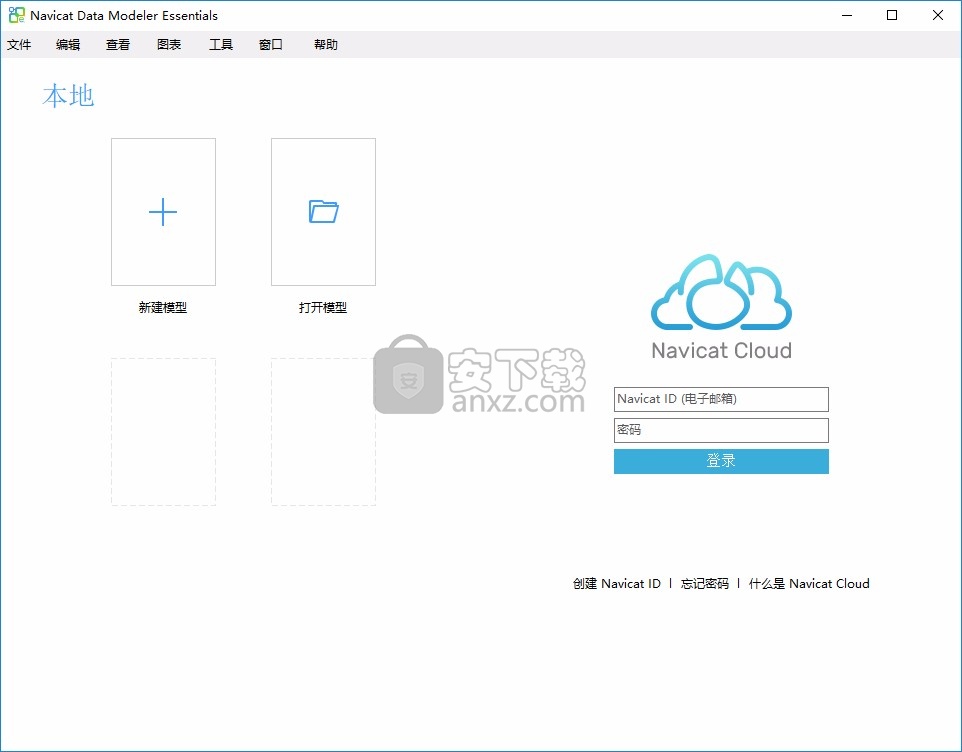Focus the Navicat ID email field
The image size is (962, 752).
point(722,399)
